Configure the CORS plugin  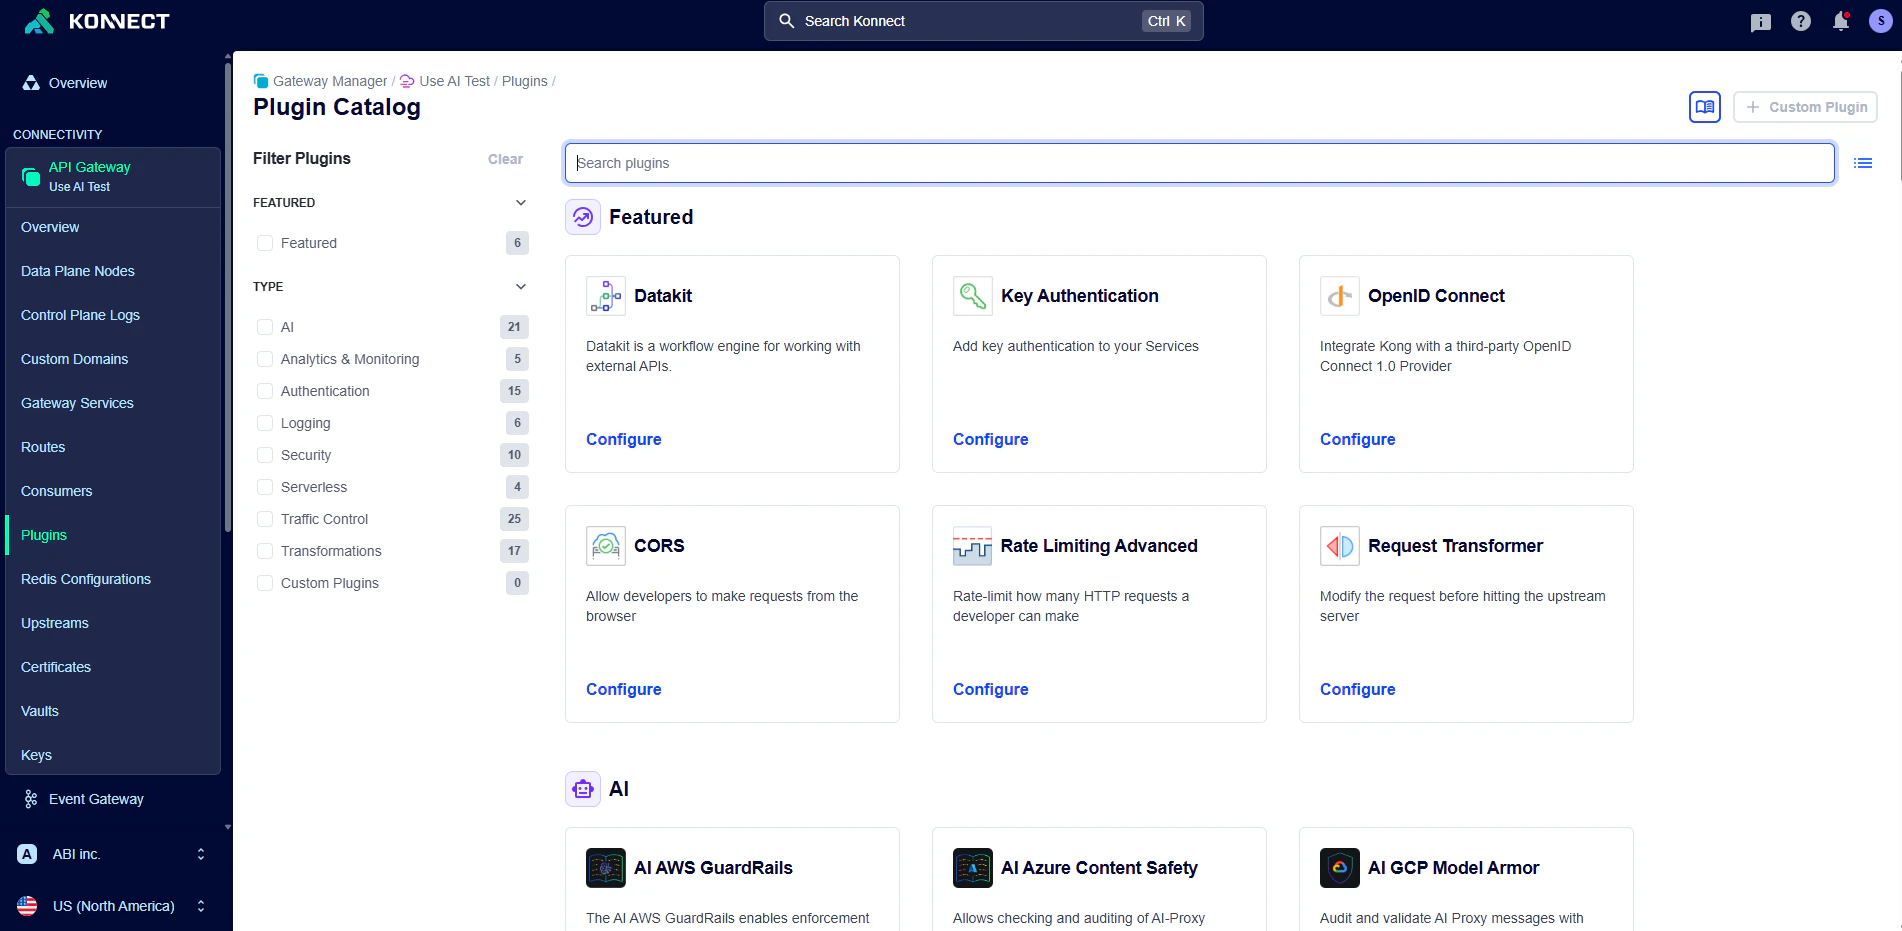tap(624, 689)
